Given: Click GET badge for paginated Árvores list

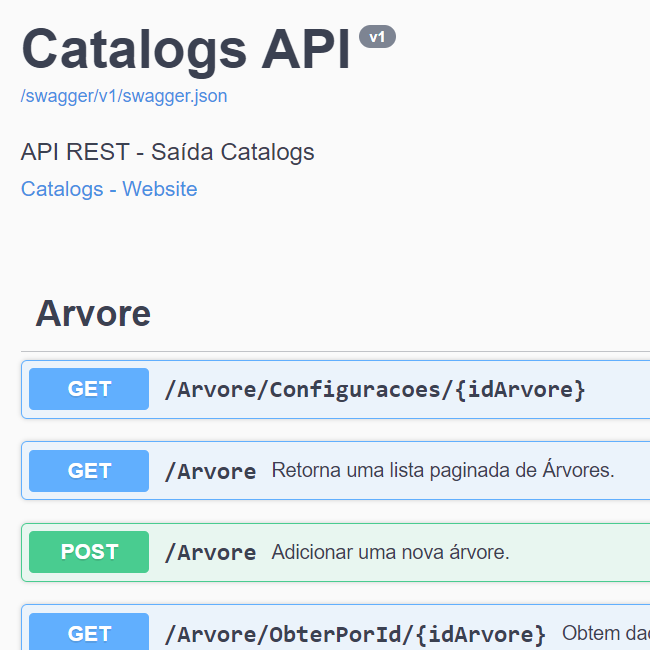Looking at the screenshot, I should click(89, 470).
